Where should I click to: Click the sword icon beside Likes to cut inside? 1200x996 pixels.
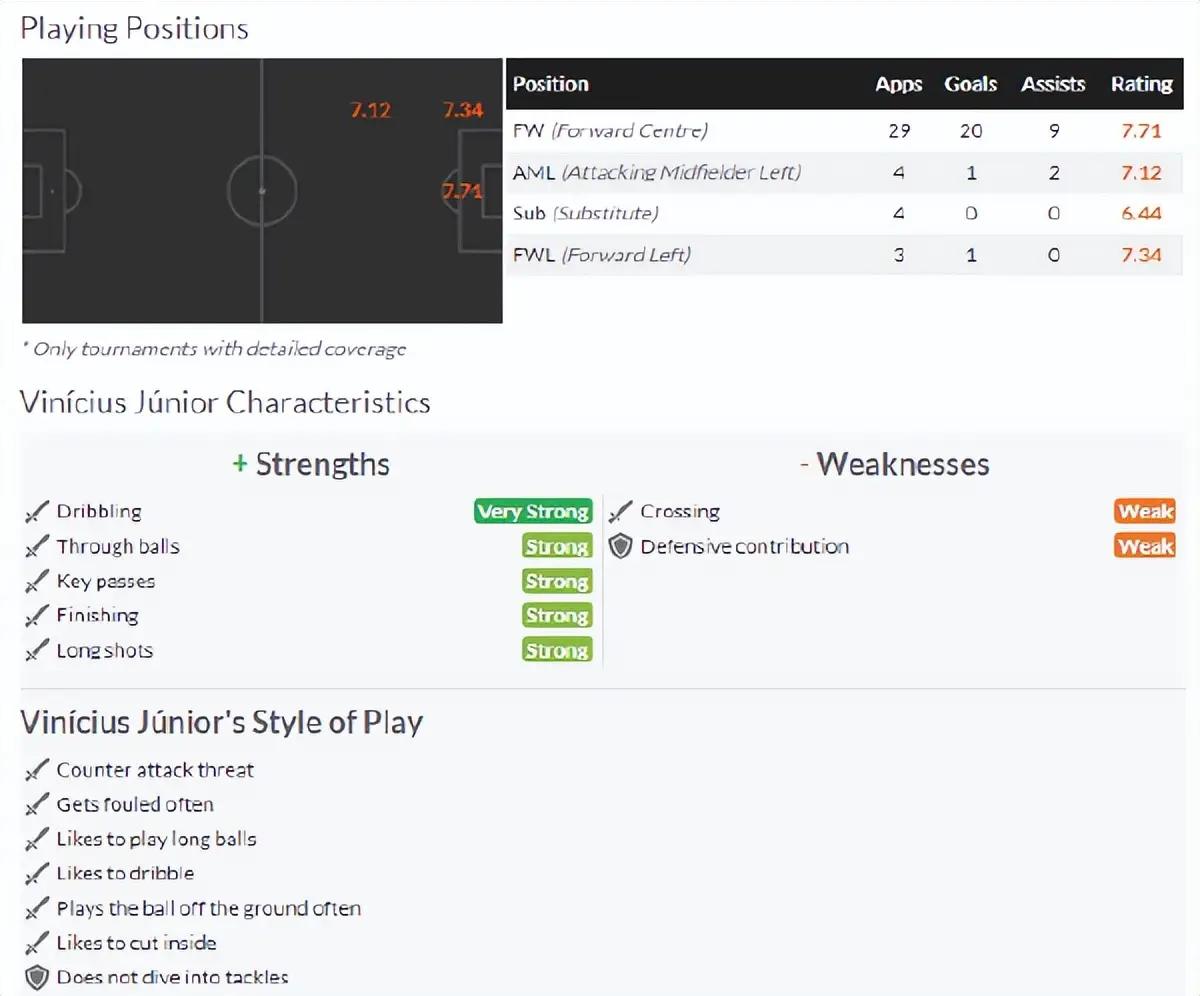coord(37,943)
